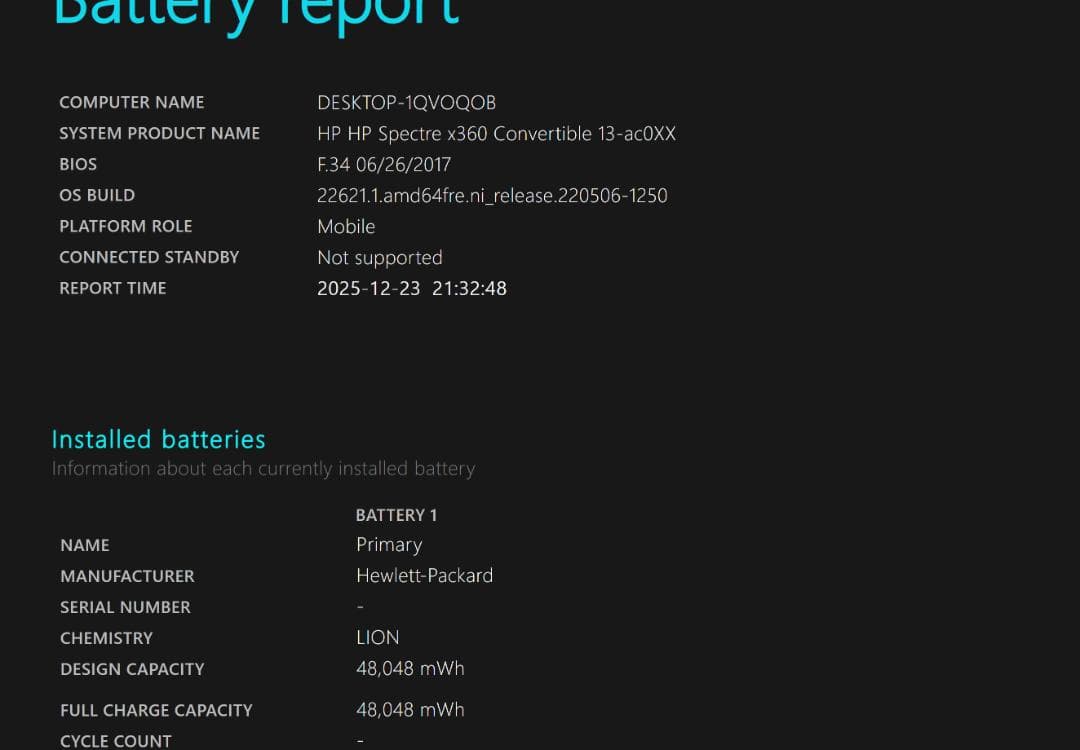Select the Primary battery name value
The height and width of the screenshot is (750, 1080).
tap(389, 545)
